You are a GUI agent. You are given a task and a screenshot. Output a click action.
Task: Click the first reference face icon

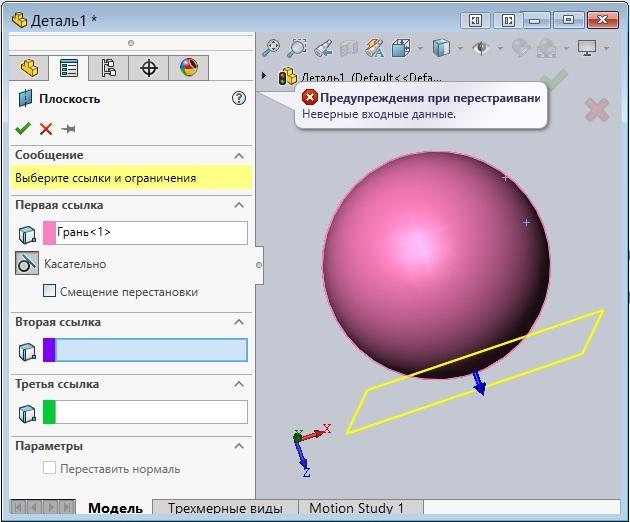(27, 234)
